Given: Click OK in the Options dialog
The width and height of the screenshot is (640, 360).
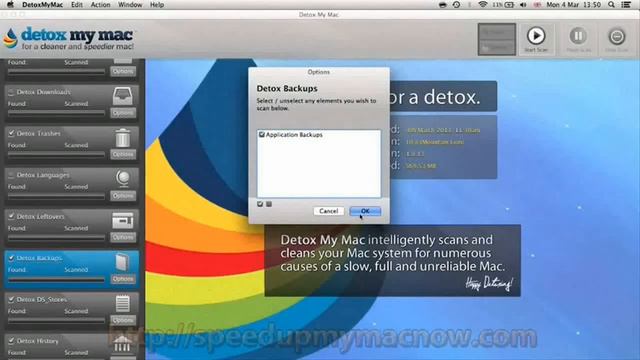Looking at the screenshot, I should pos(365,211).
